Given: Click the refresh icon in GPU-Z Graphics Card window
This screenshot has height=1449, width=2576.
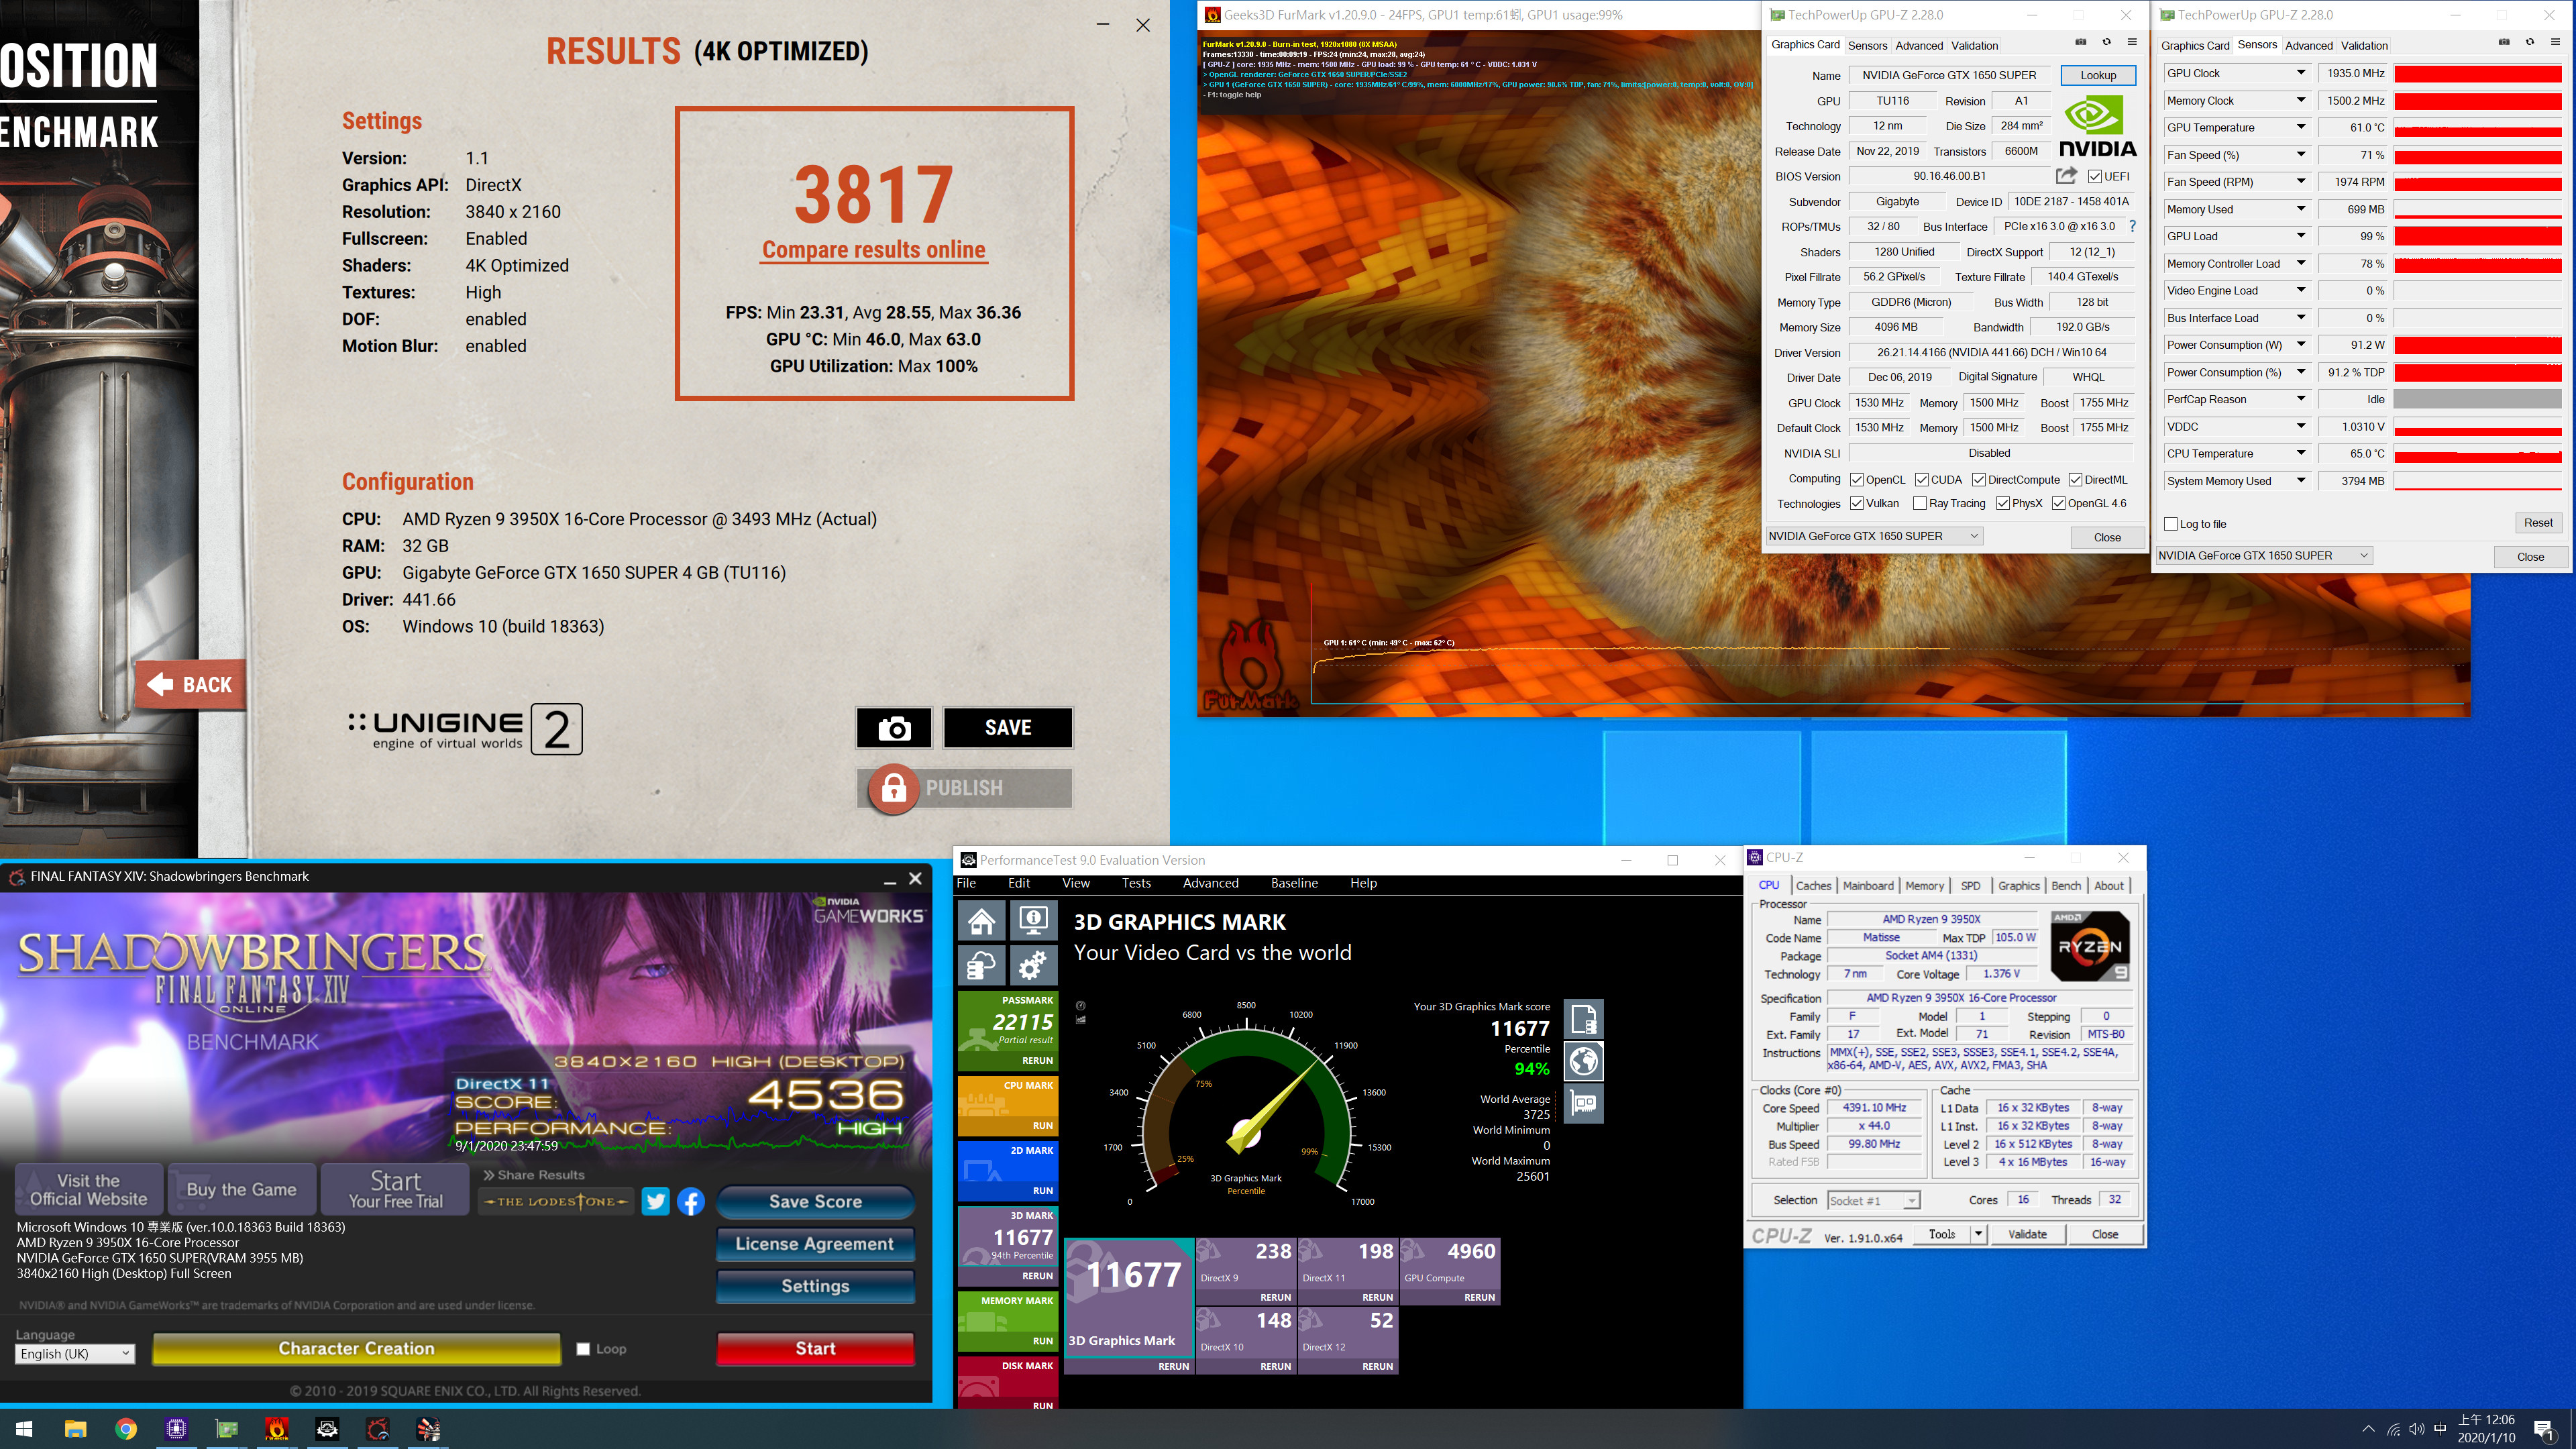Looking at the screenshot, I should (2106, 42).
